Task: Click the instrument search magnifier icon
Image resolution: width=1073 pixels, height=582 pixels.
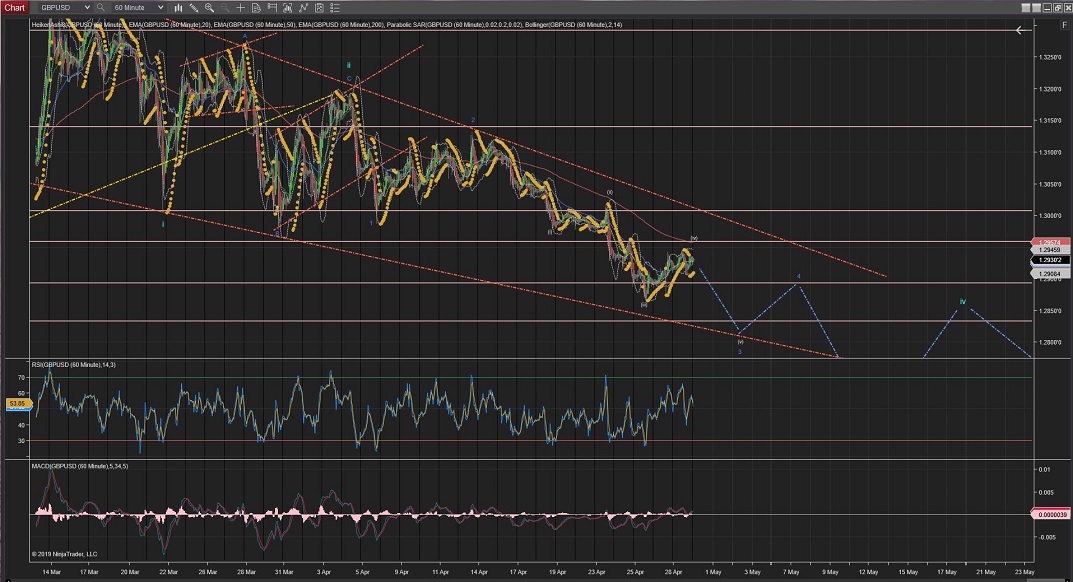Action: pos(101,7)
